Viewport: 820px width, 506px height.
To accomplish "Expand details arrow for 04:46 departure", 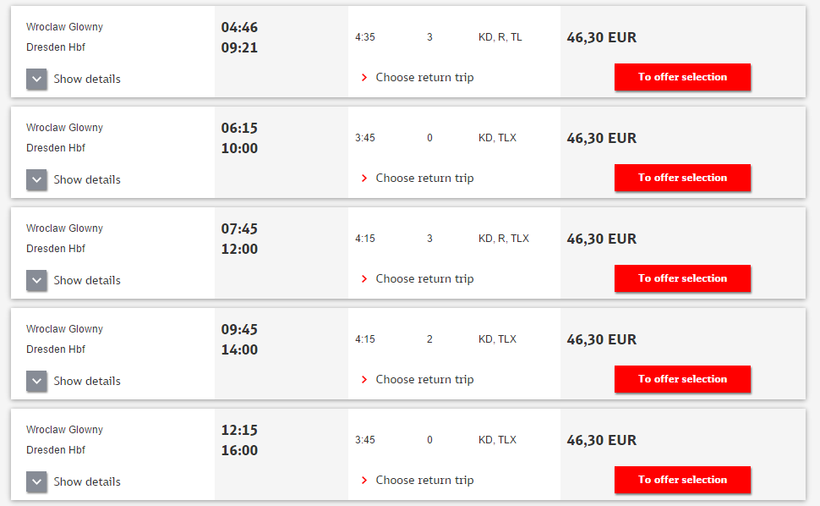I will pyautogui.click(x=37, y=79).
